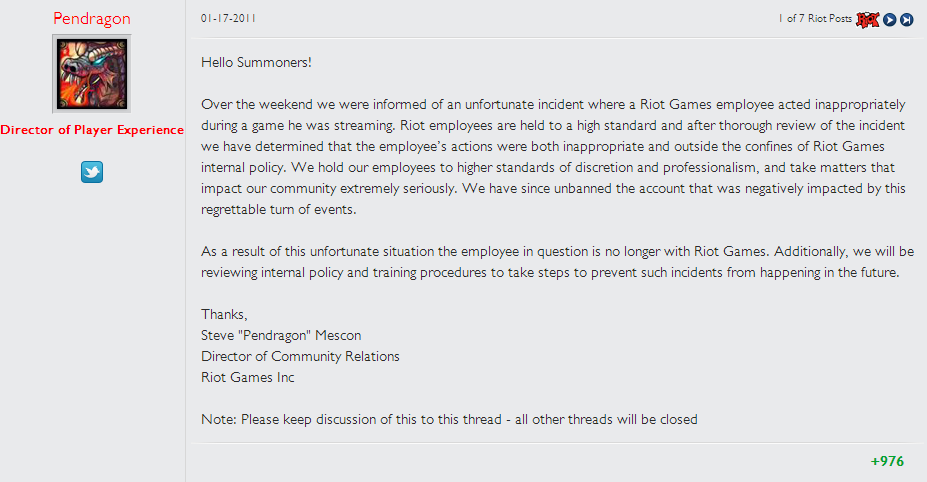Click the Steve "Pendragon" Mescon signature
The image size is (927, 482).
coord(281,335)
